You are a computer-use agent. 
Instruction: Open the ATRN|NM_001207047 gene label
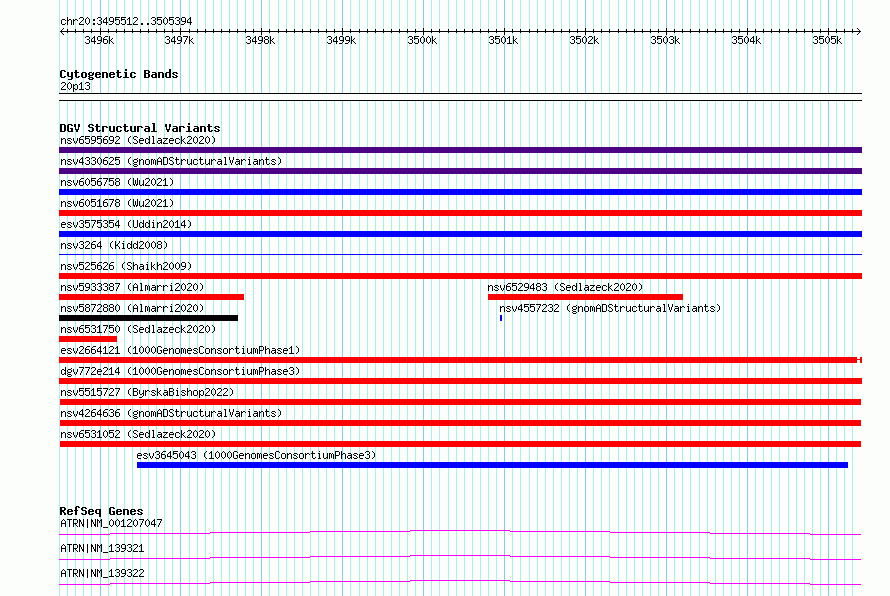111,523
